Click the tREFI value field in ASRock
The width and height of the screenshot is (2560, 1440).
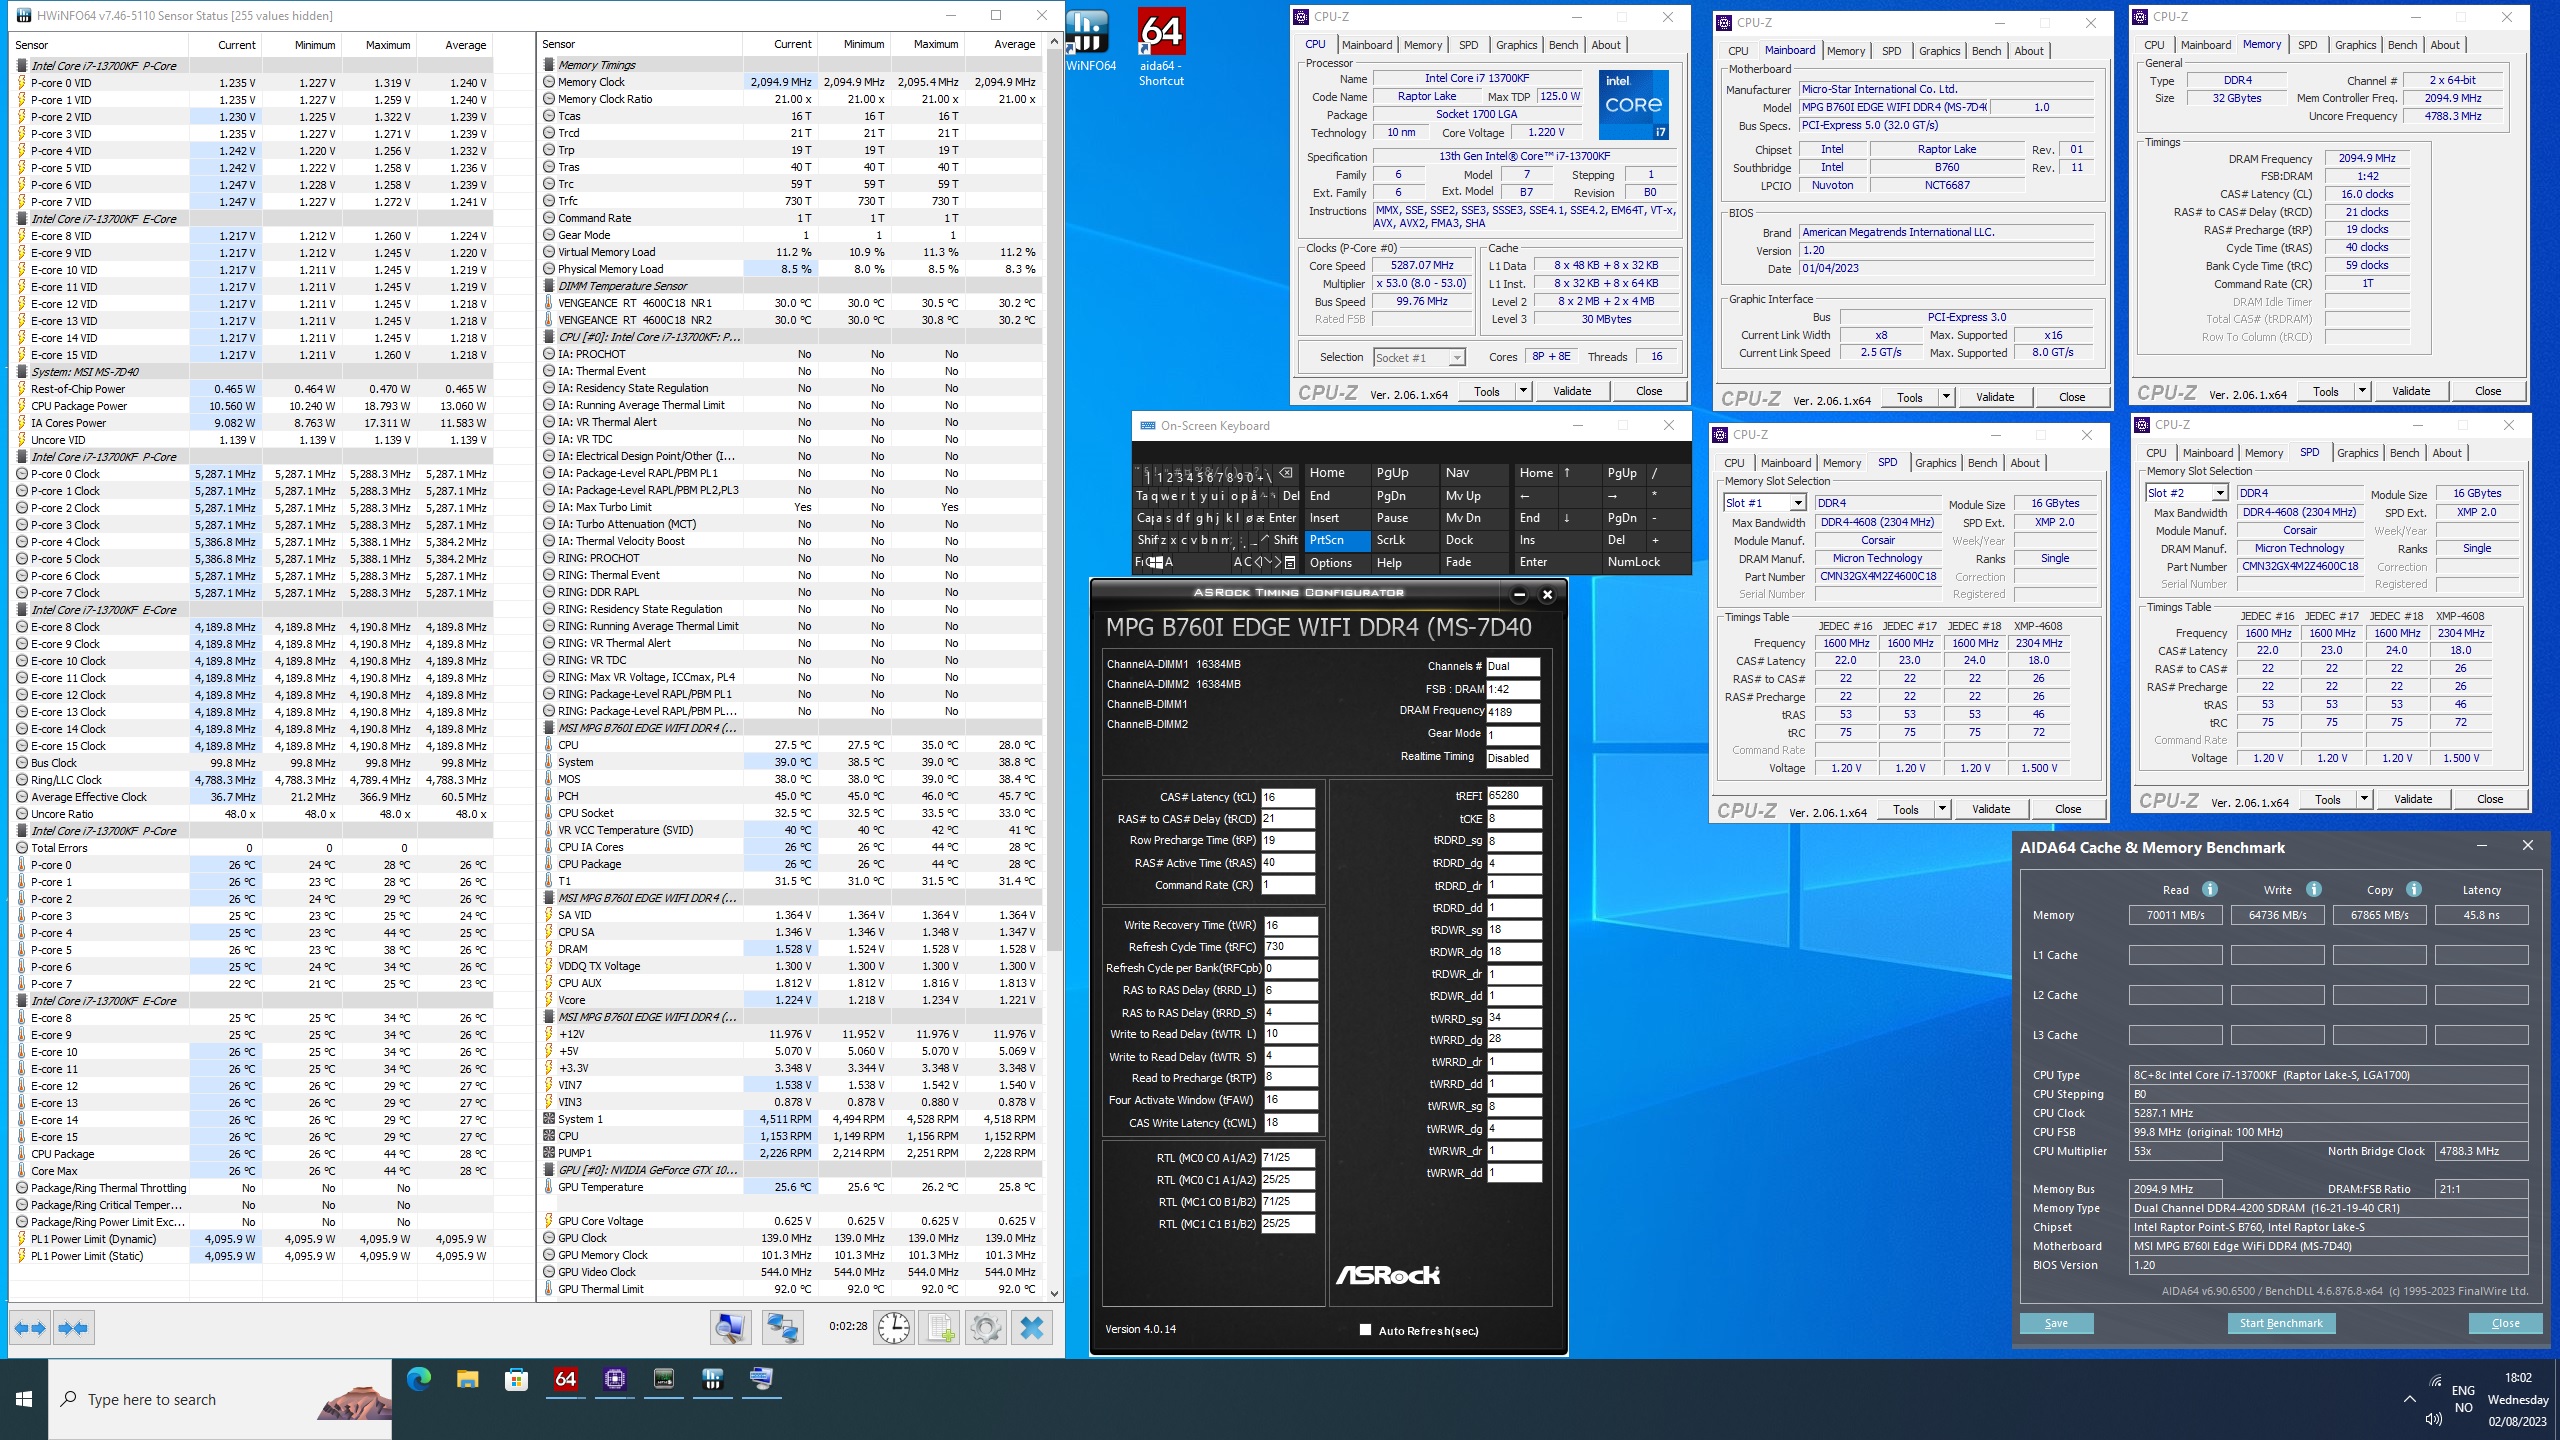1514,796
